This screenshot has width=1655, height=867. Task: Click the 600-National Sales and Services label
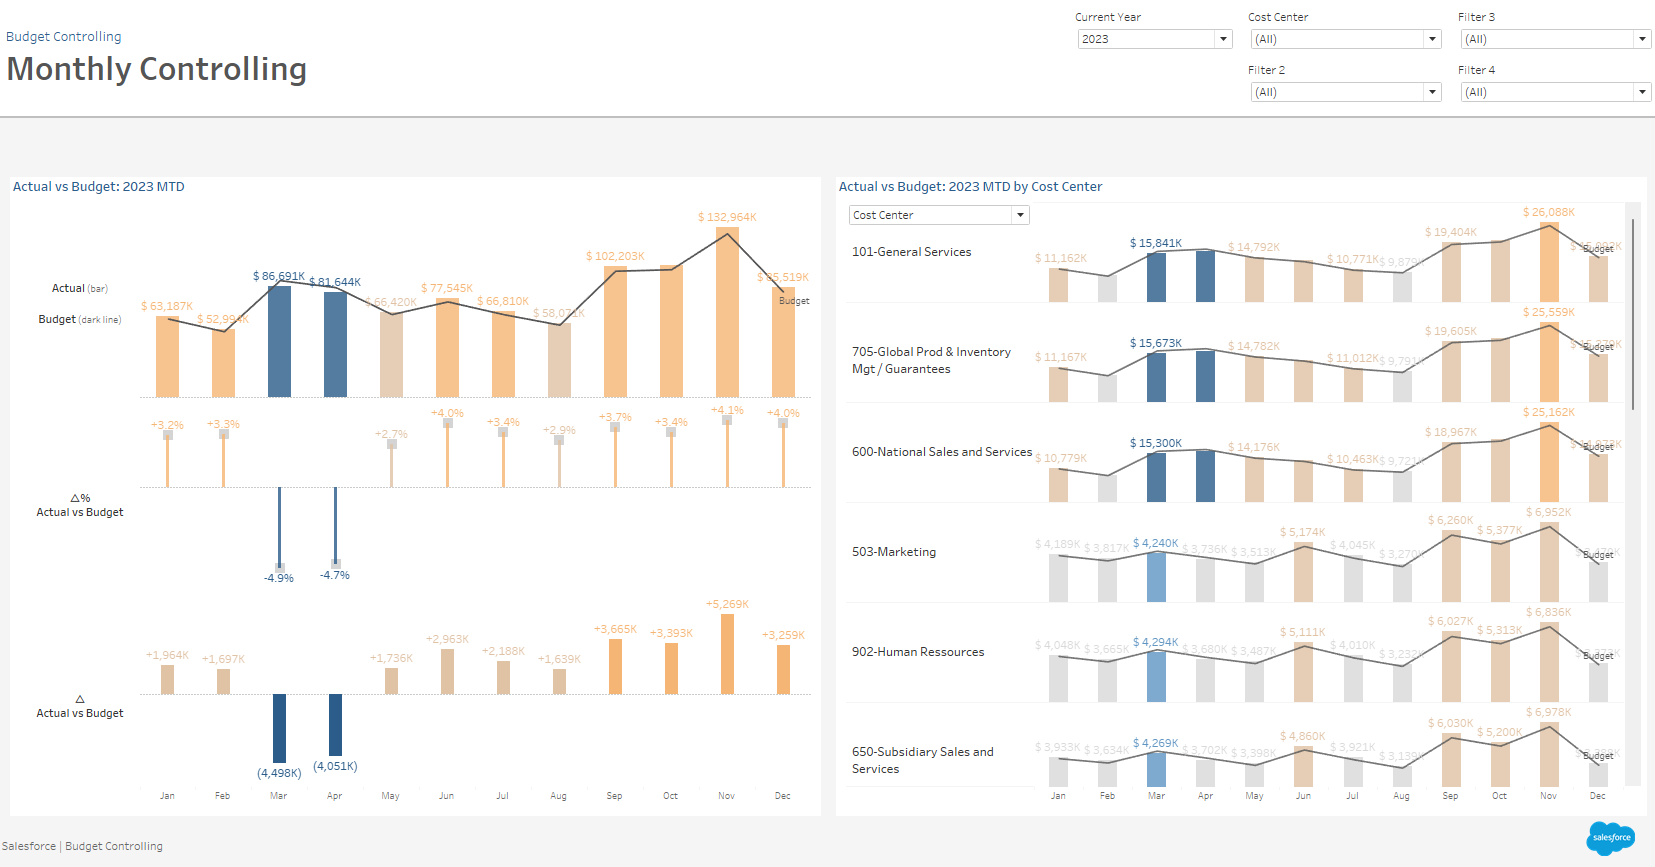click(x=941, y=452)
